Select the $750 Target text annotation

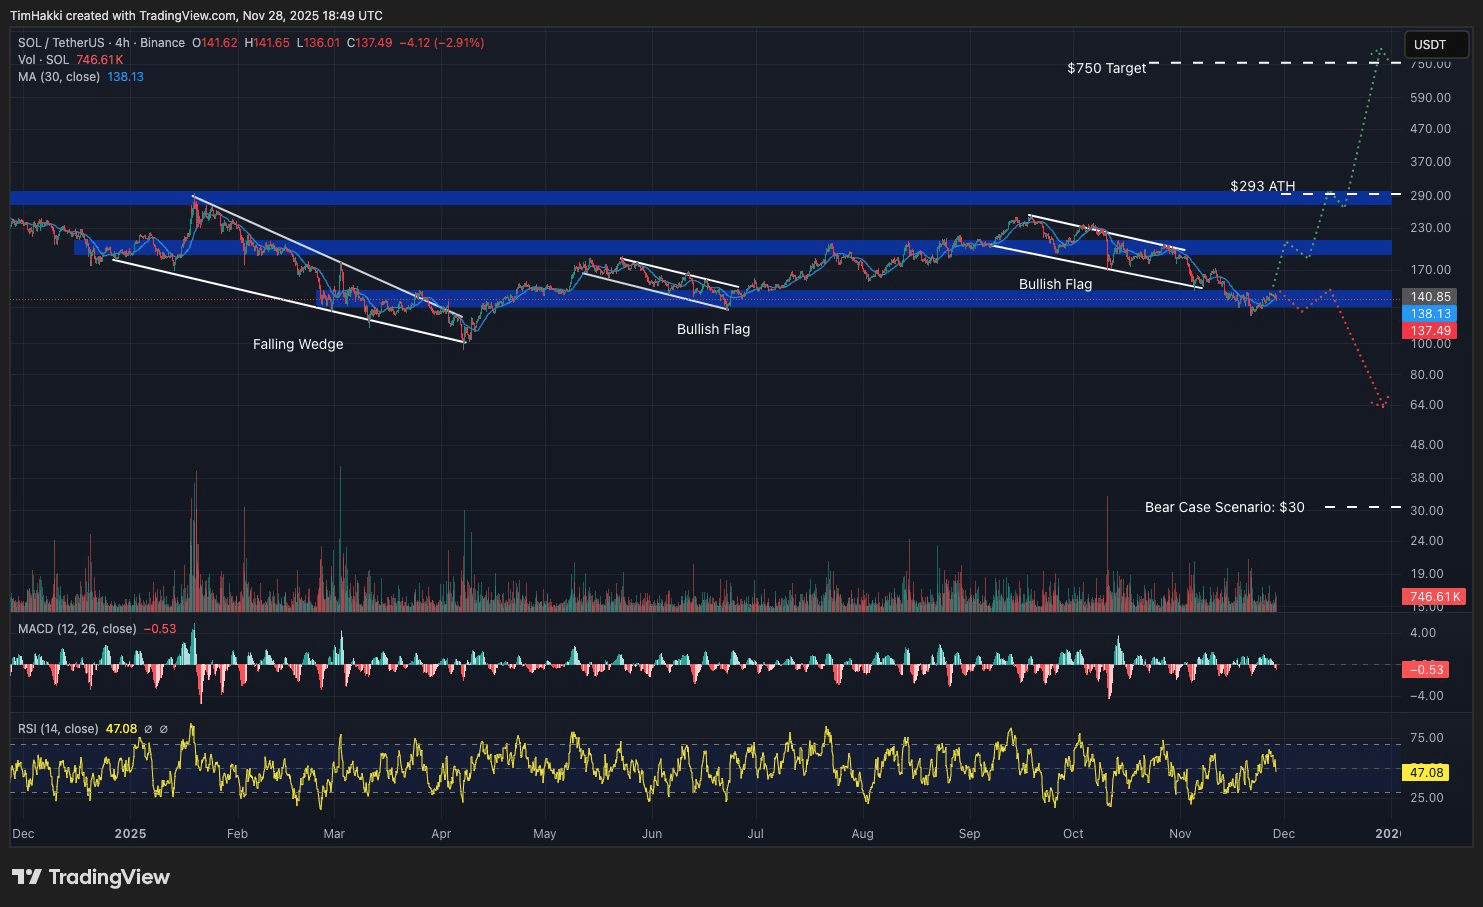pos(1106,68)
